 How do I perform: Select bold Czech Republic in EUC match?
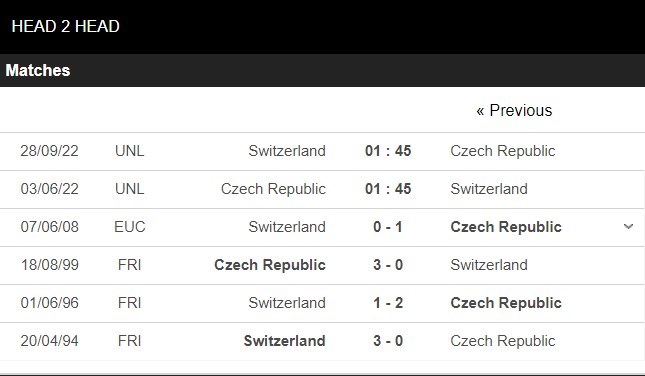pyautogui.click(x=506, y=227)
